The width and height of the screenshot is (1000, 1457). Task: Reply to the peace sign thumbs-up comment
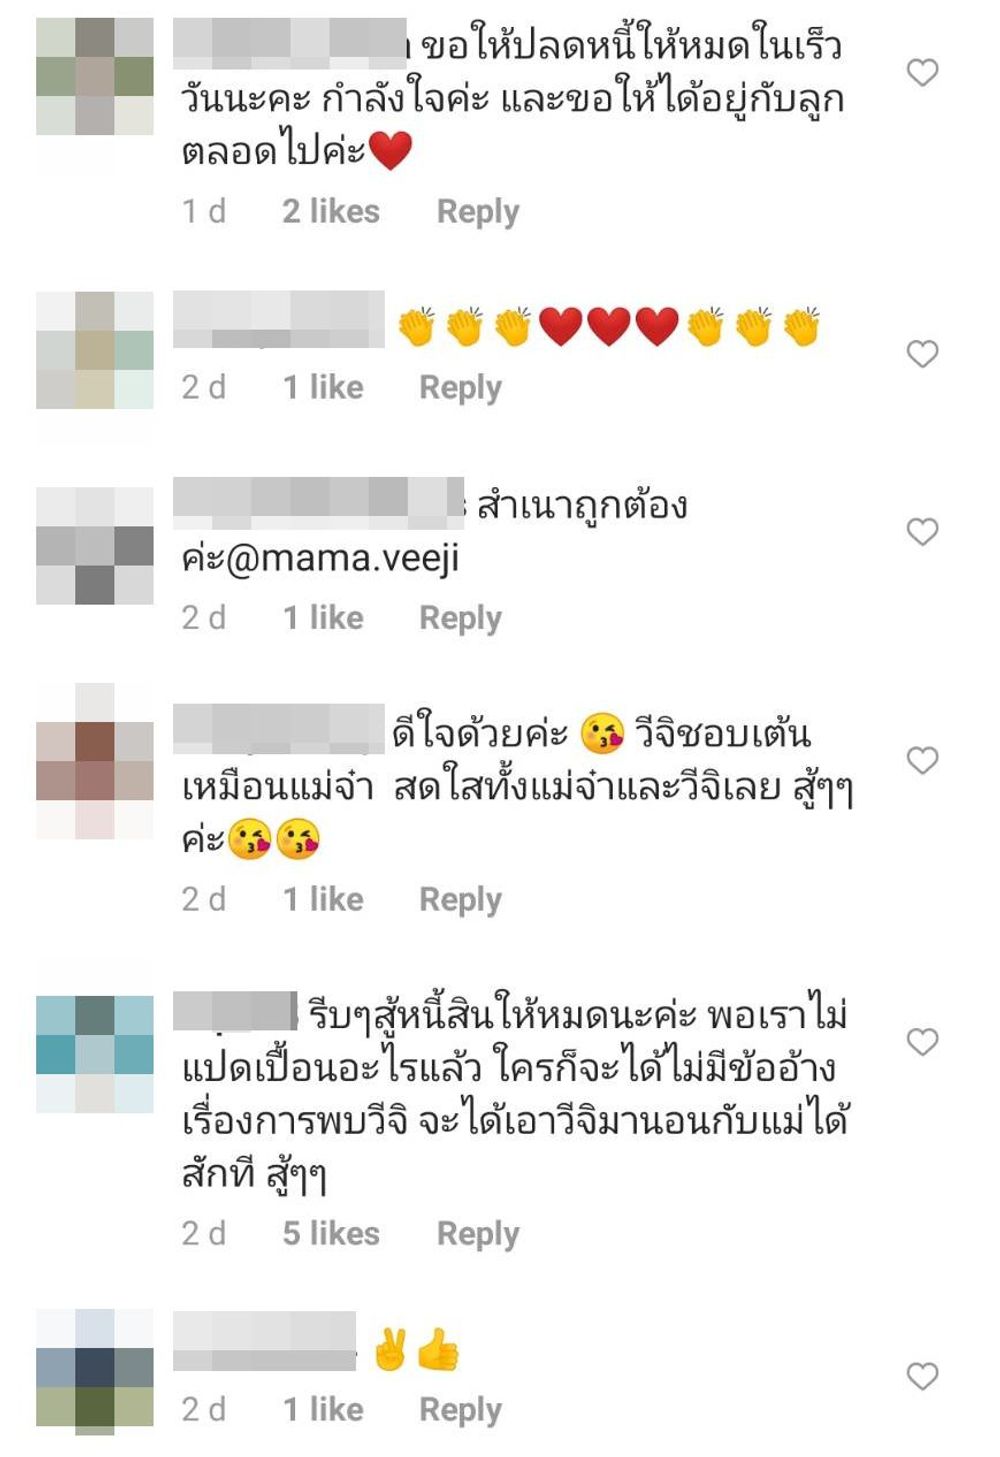coord(460,1410)
